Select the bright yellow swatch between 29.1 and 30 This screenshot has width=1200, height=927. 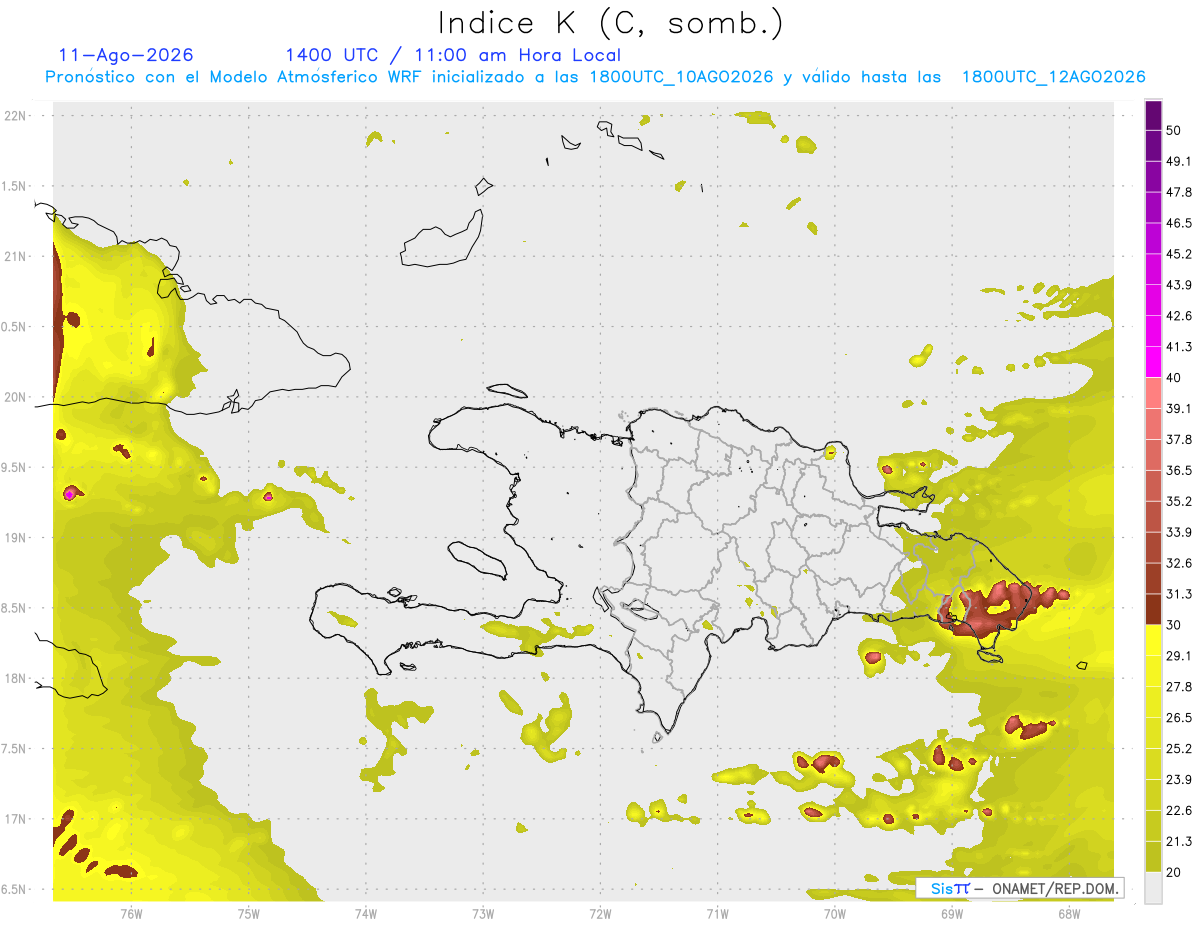pos(1153,641)
